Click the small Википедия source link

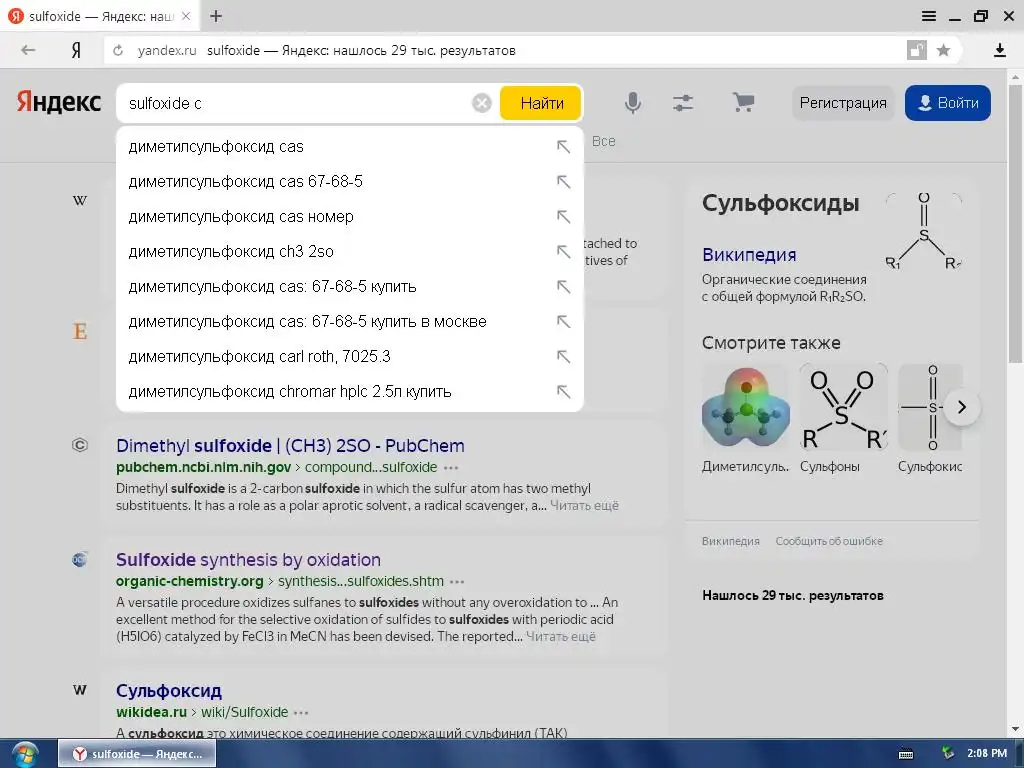click(731, 541)
